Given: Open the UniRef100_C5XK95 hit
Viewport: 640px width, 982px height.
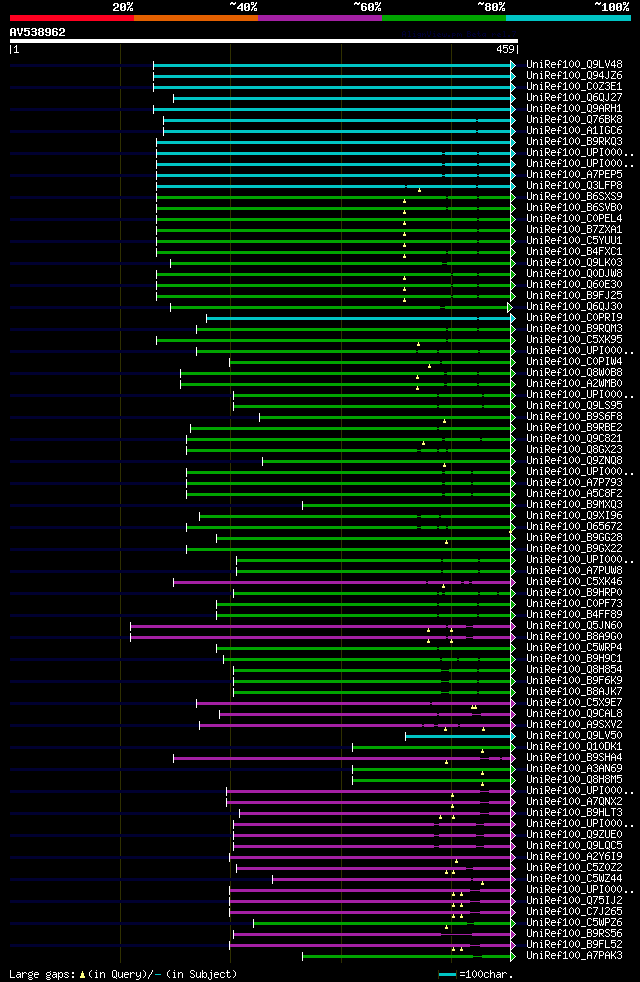Looking at the screenshot, I should 574,339.
